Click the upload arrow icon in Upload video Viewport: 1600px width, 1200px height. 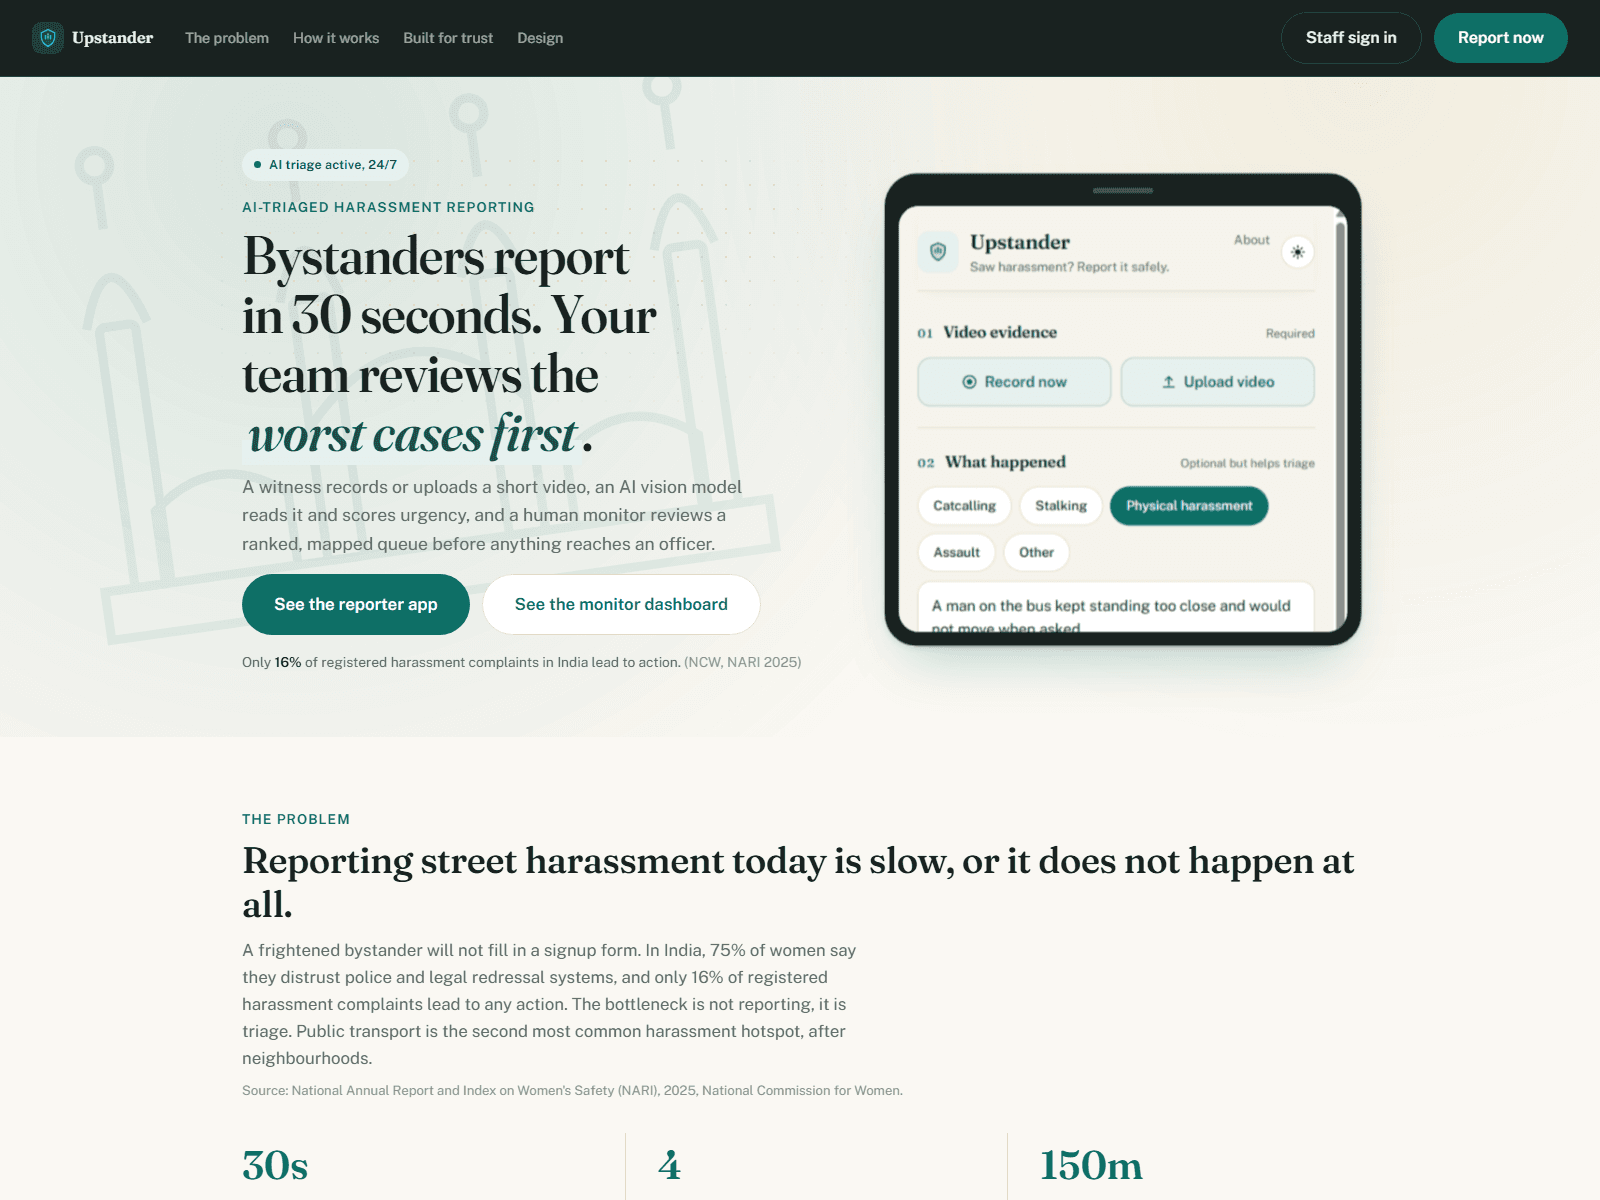point(1168,382)
